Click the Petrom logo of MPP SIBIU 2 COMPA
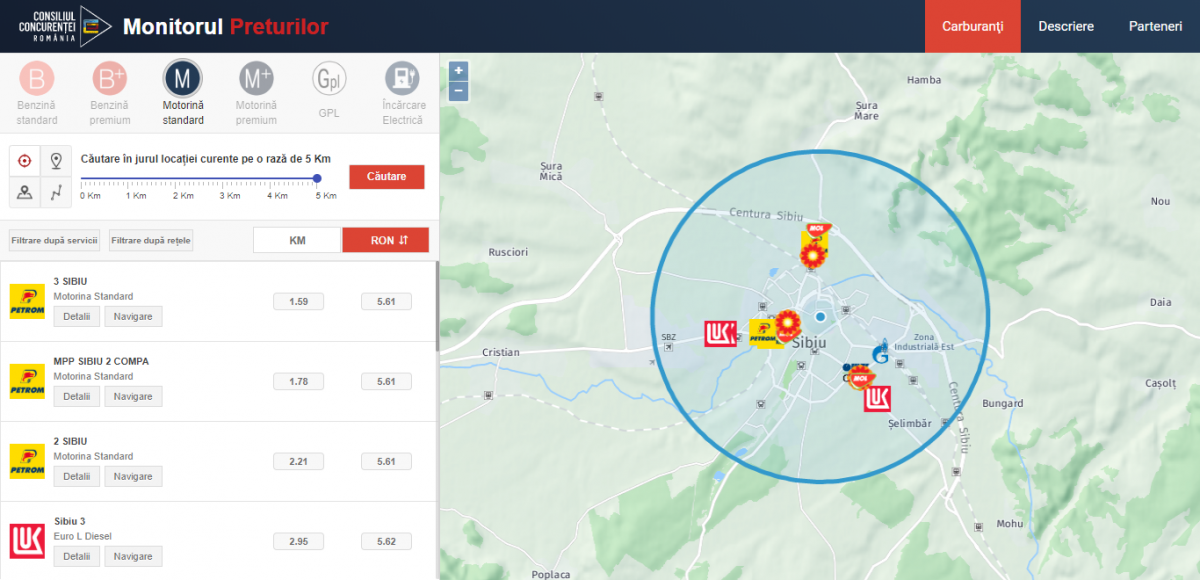This screenshot has width=1200, height=580. pyautogui.click(x=27, y=381)
